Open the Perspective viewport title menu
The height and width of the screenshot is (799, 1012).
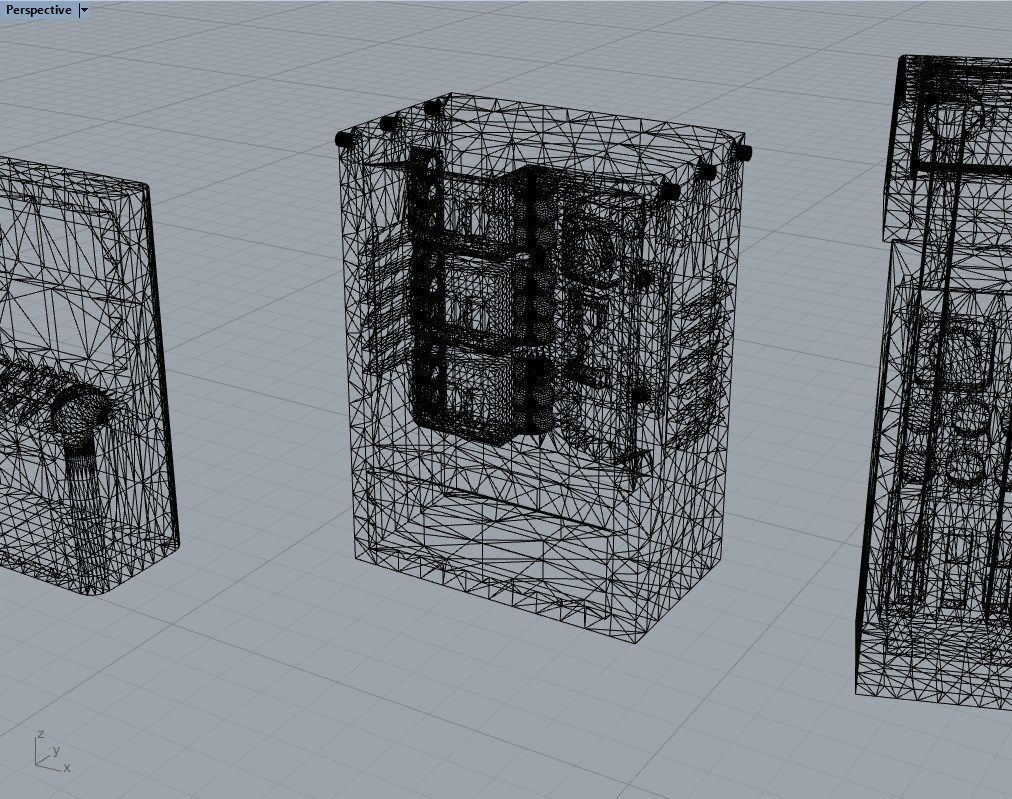[39, 10]
